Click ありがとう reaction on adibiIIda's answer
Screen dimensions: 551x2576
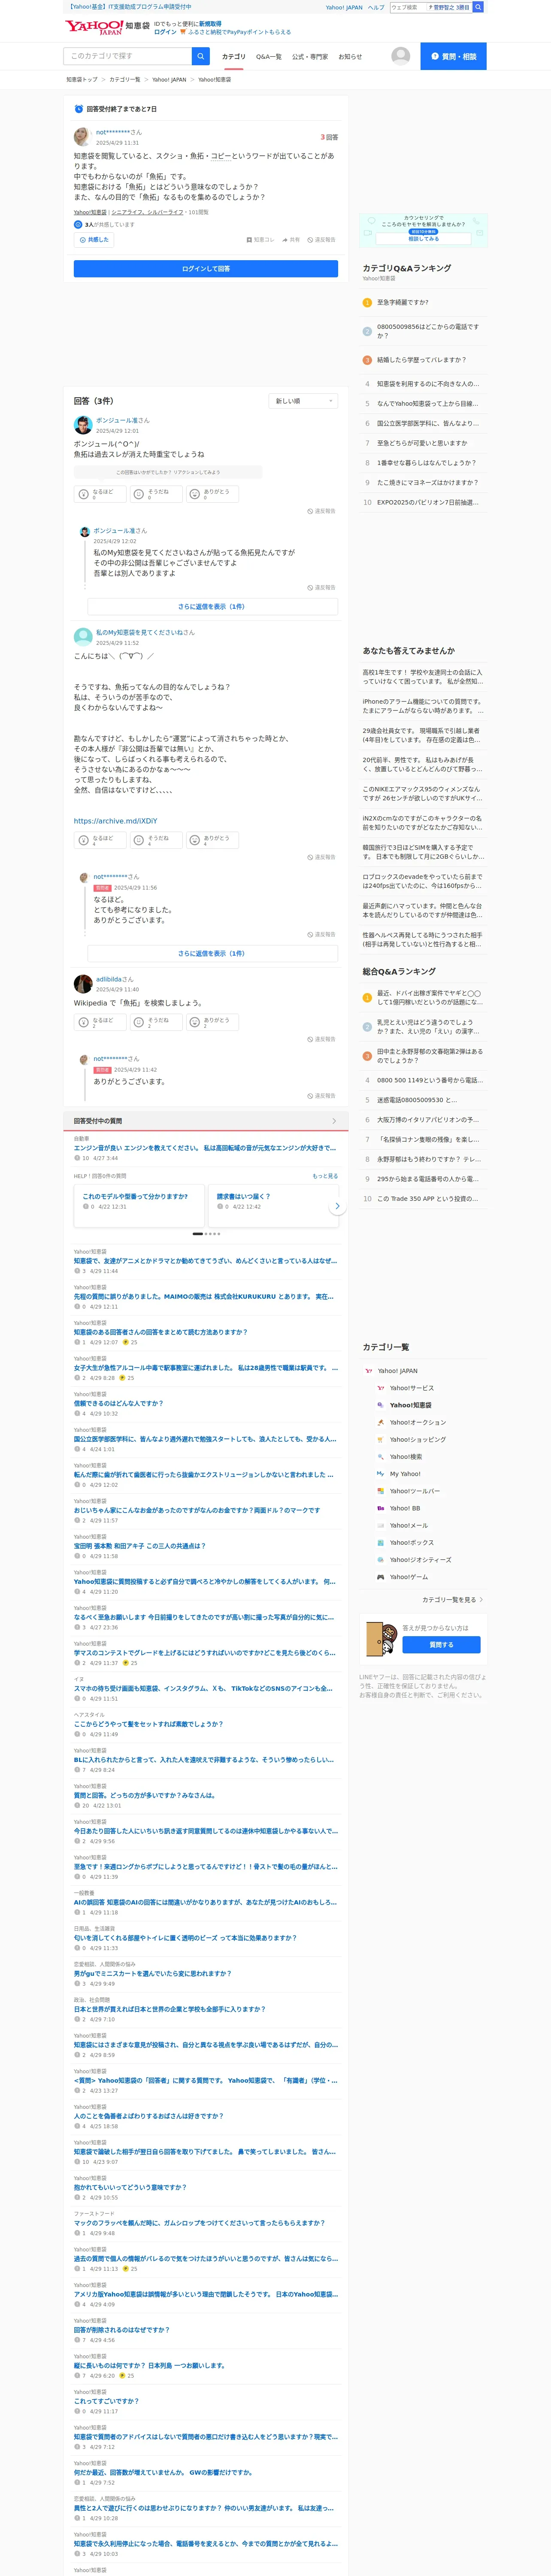(x=212, y=1022)
